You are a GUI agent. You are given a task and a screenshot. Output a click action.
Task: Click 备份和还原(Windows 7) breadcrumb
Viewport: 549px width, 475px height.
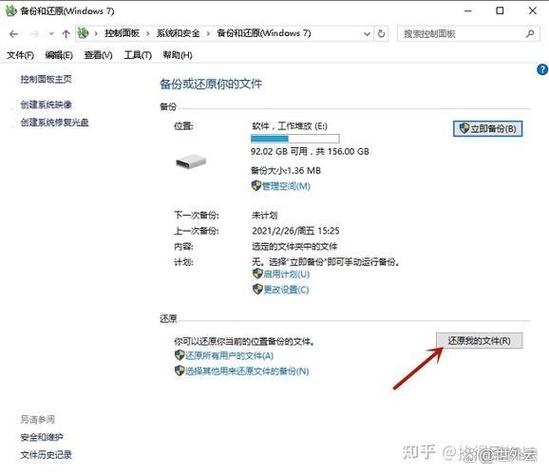(x=264, y=33)
